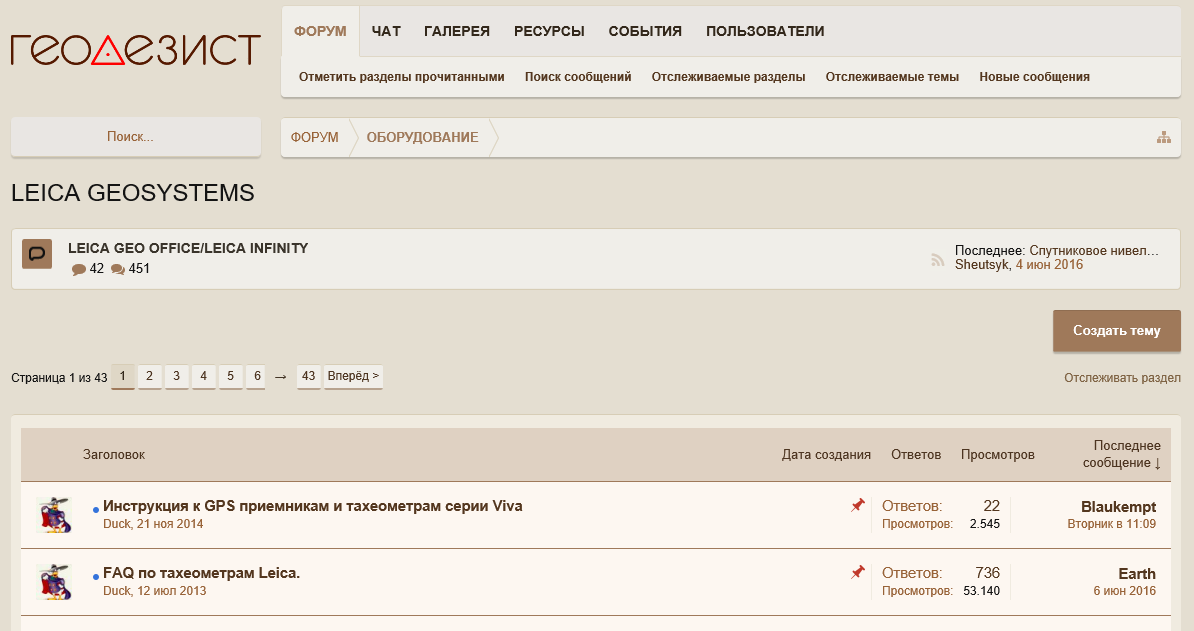Click view count 2.545

pyautogui.click(x=985, y=524)
